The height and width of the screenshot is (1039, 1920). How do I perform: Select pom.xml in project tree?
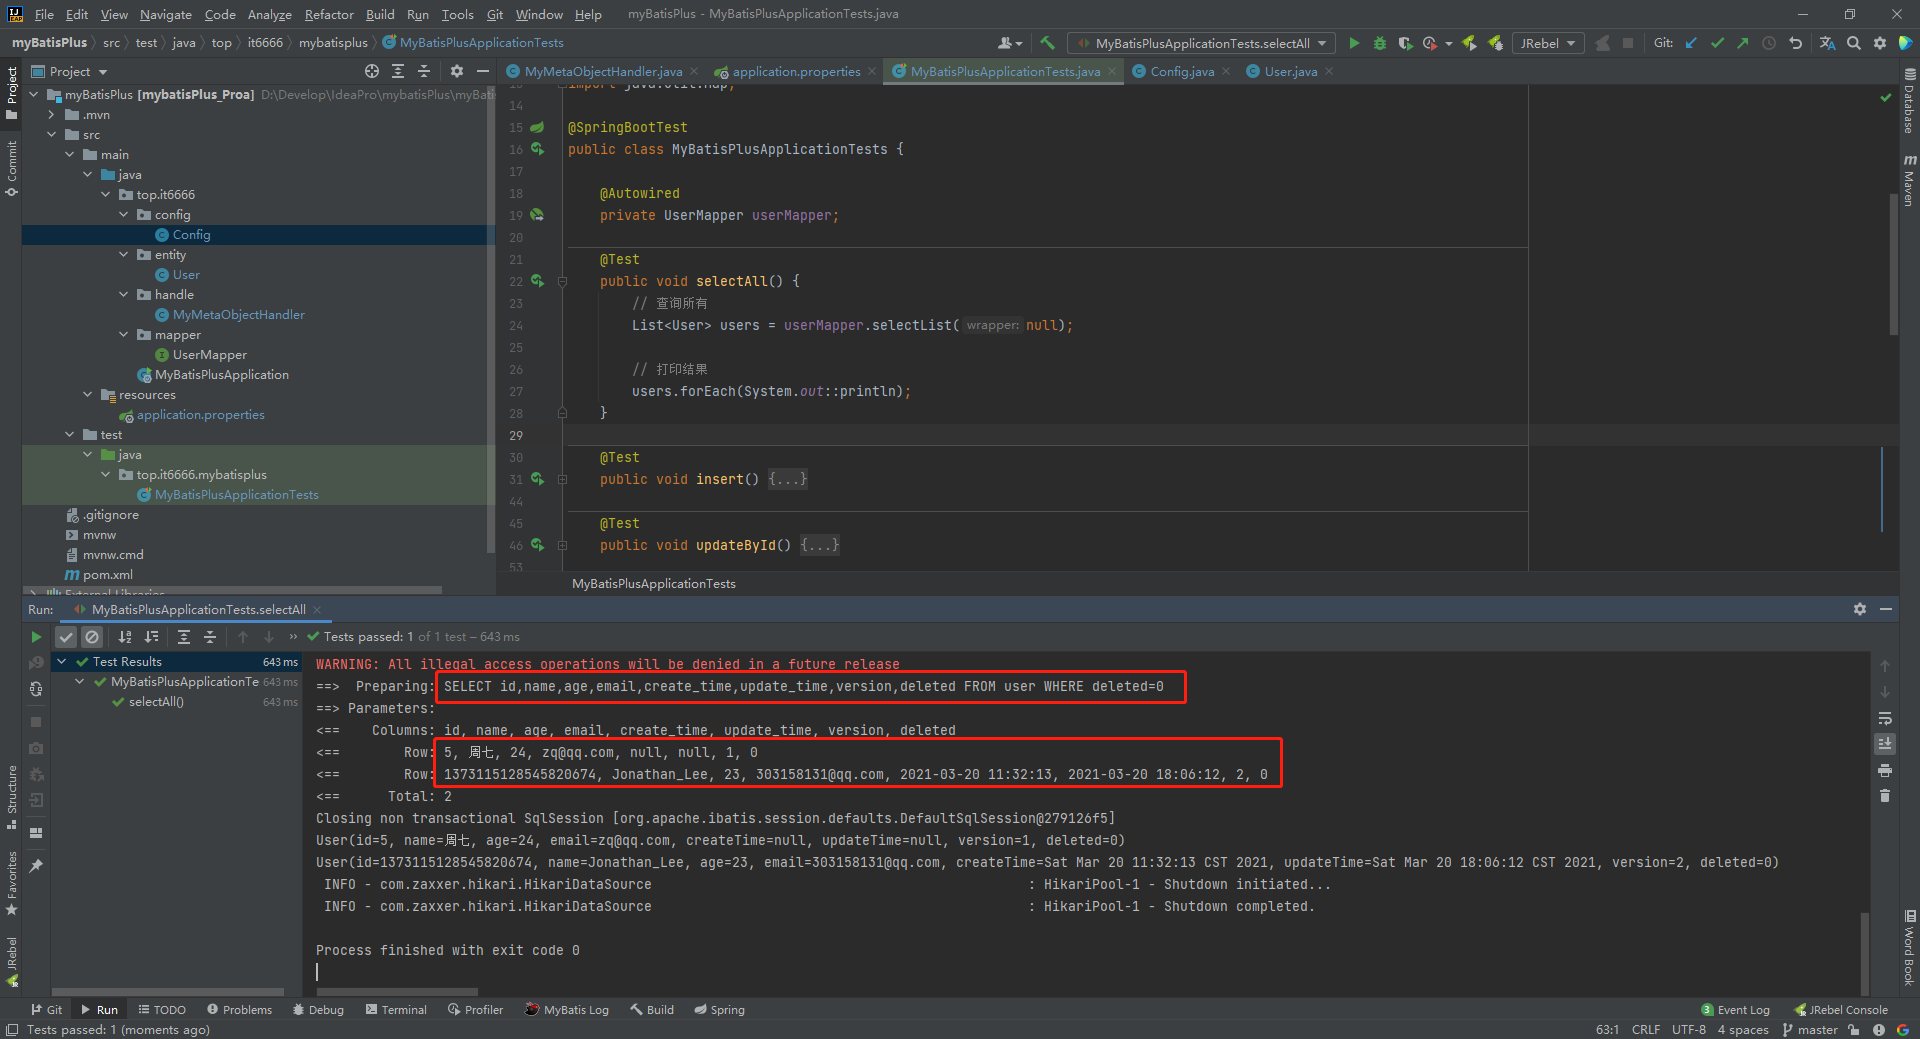click(x=99, y=574)
